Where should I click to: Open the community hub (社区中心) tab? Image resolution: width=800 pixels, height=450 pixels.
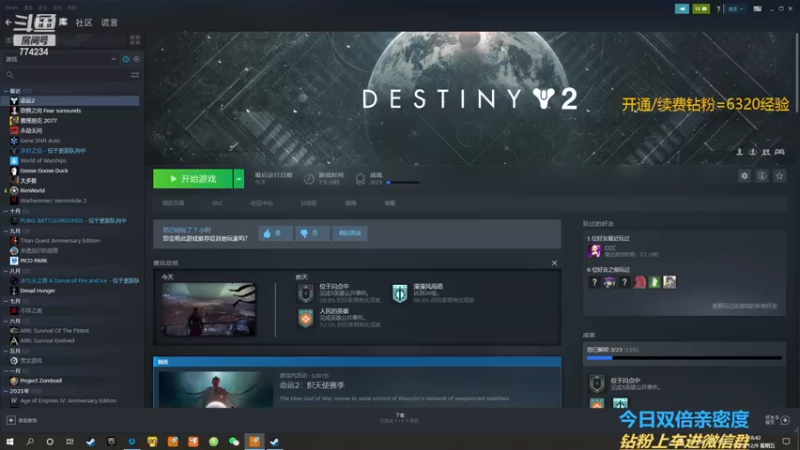tap(261, 203)
